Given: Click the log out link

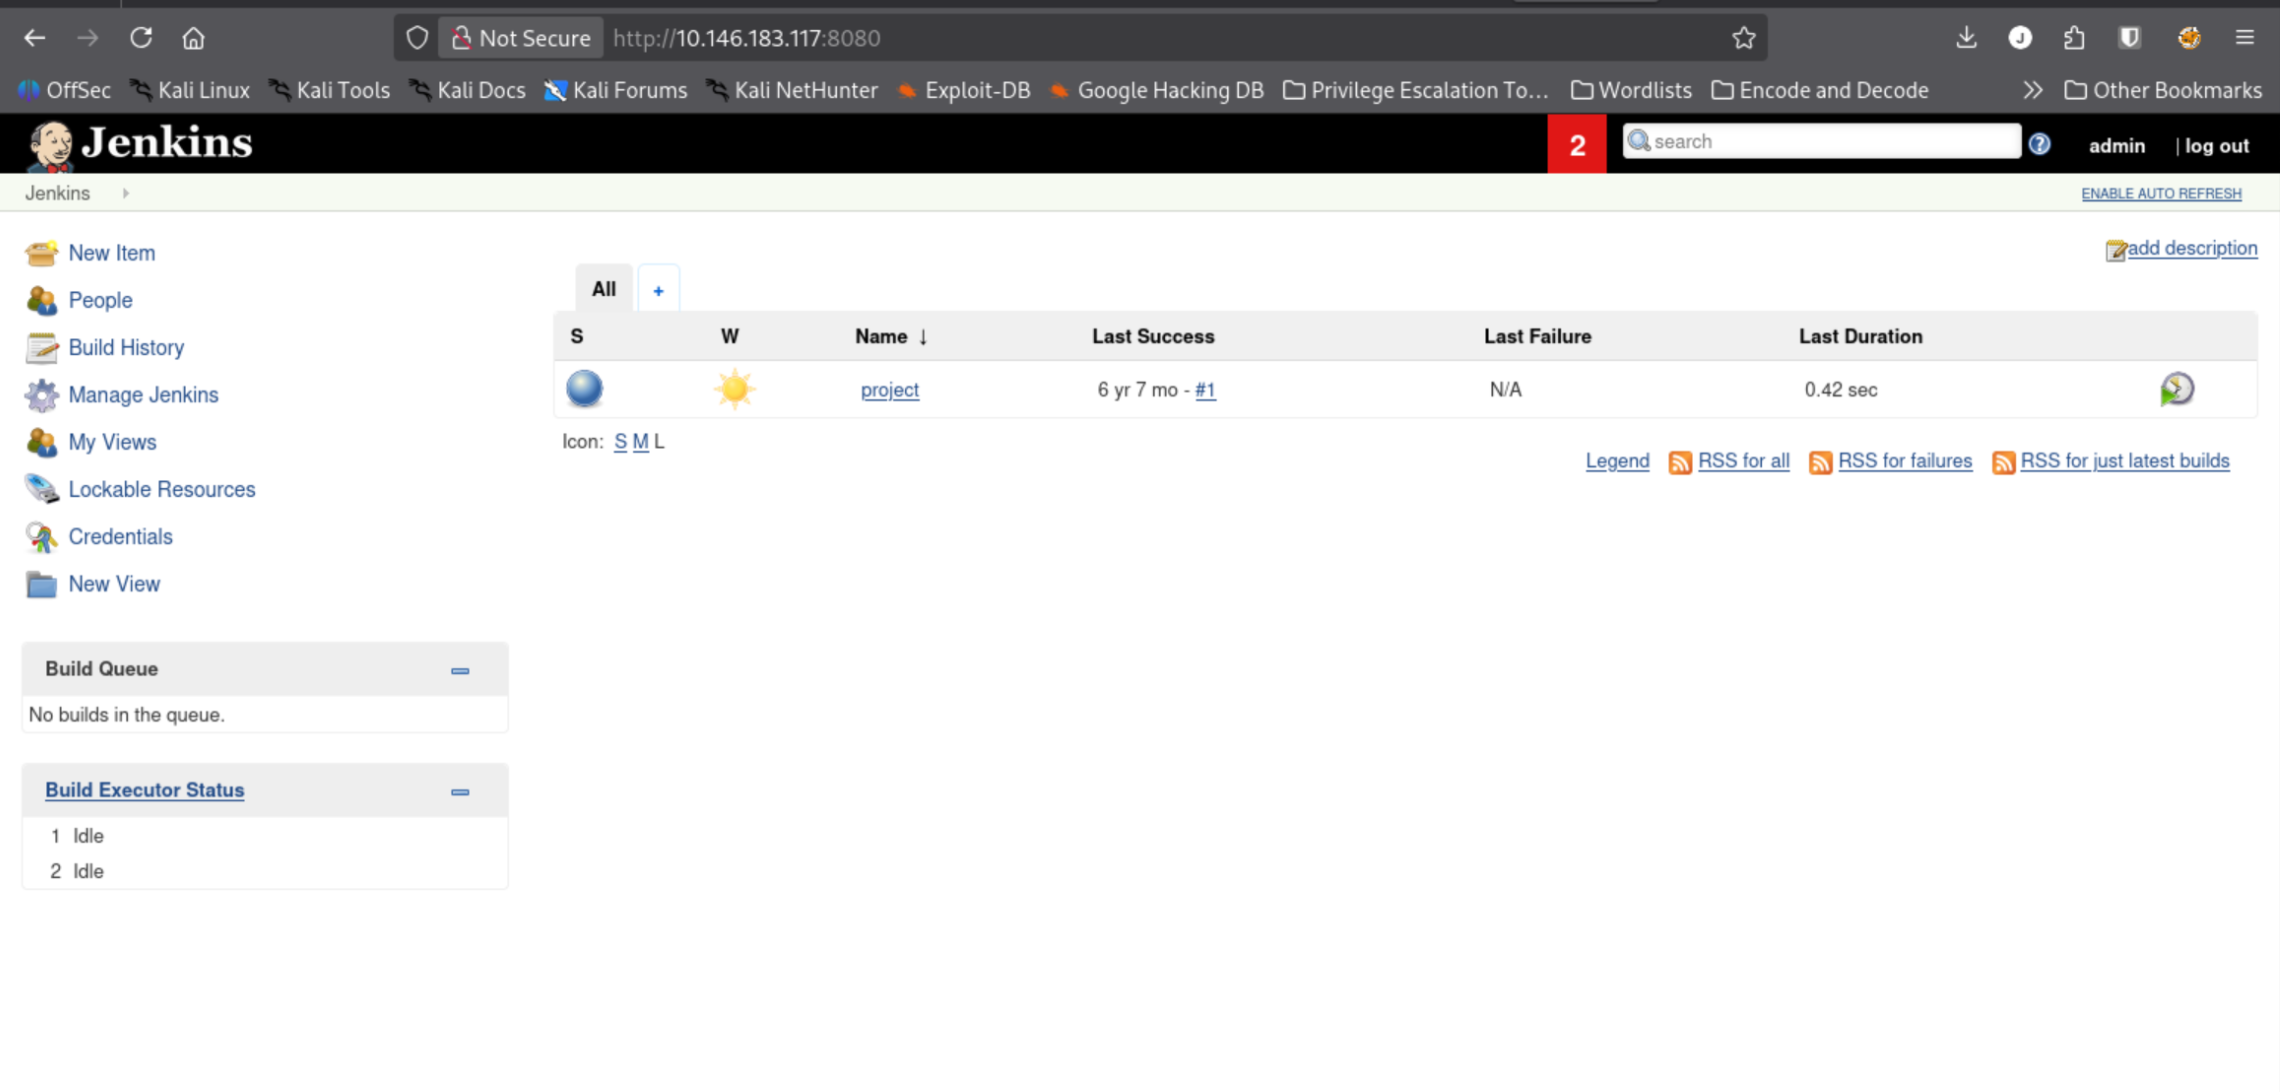Looking at the screenshot, I should [x=2216, y=145].
